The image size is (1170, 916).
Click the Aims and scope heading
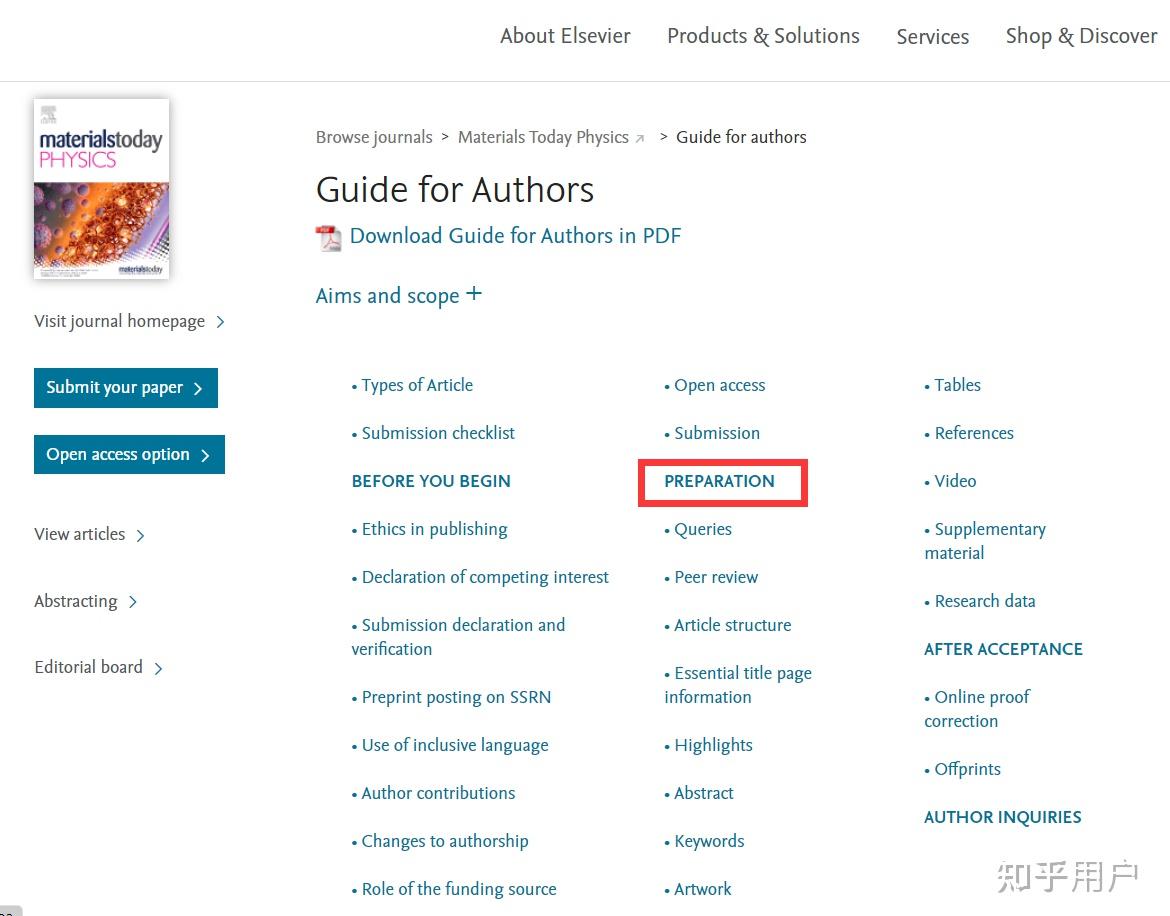[x=387, y=296]
